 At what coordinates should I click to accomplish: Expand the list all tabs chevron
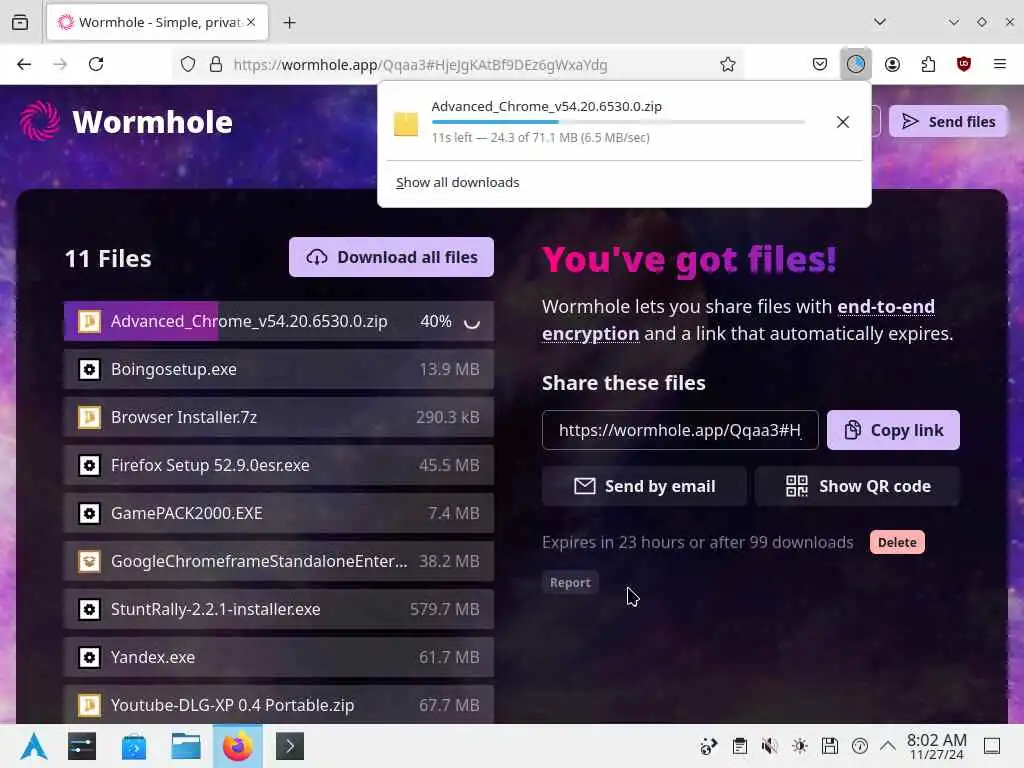pyautogui.click(x=880, y=22)
